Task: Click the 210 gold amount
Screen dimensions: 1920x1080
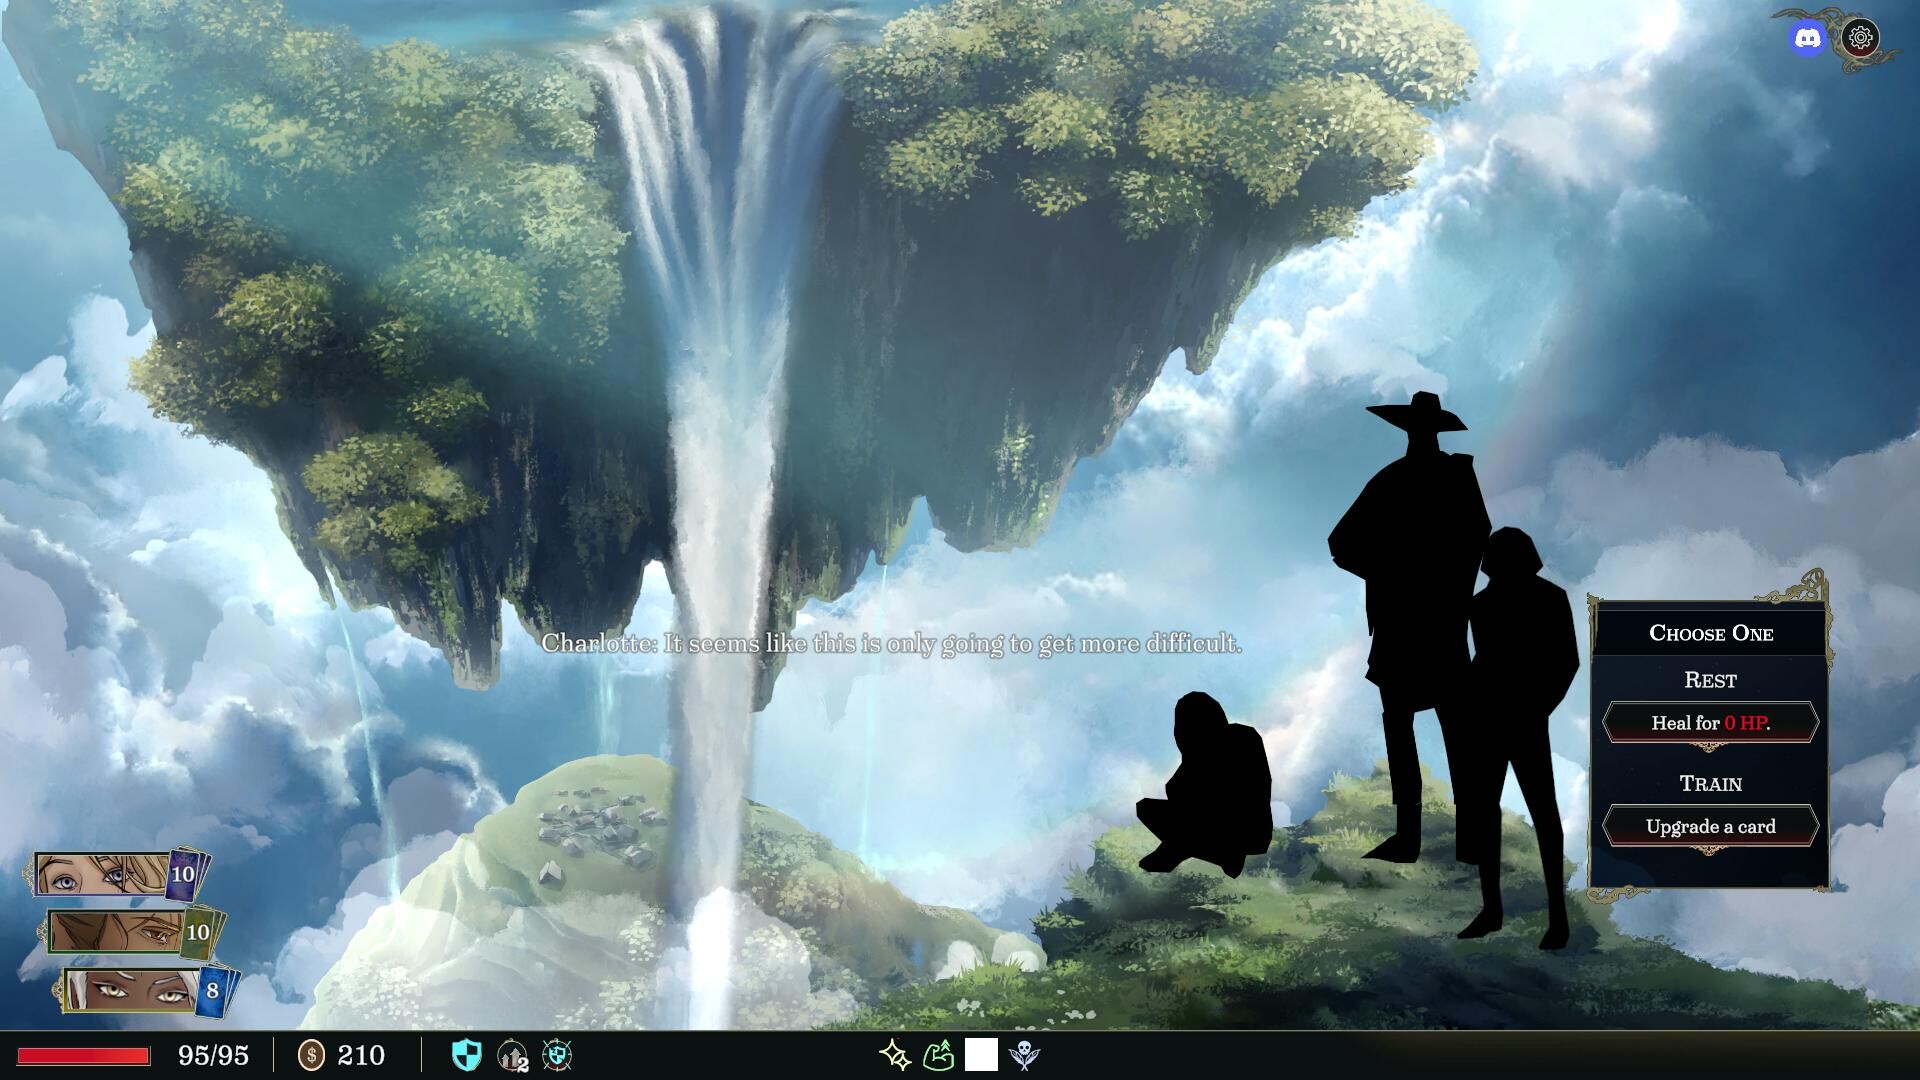Action: click(x=361, y=1055)
